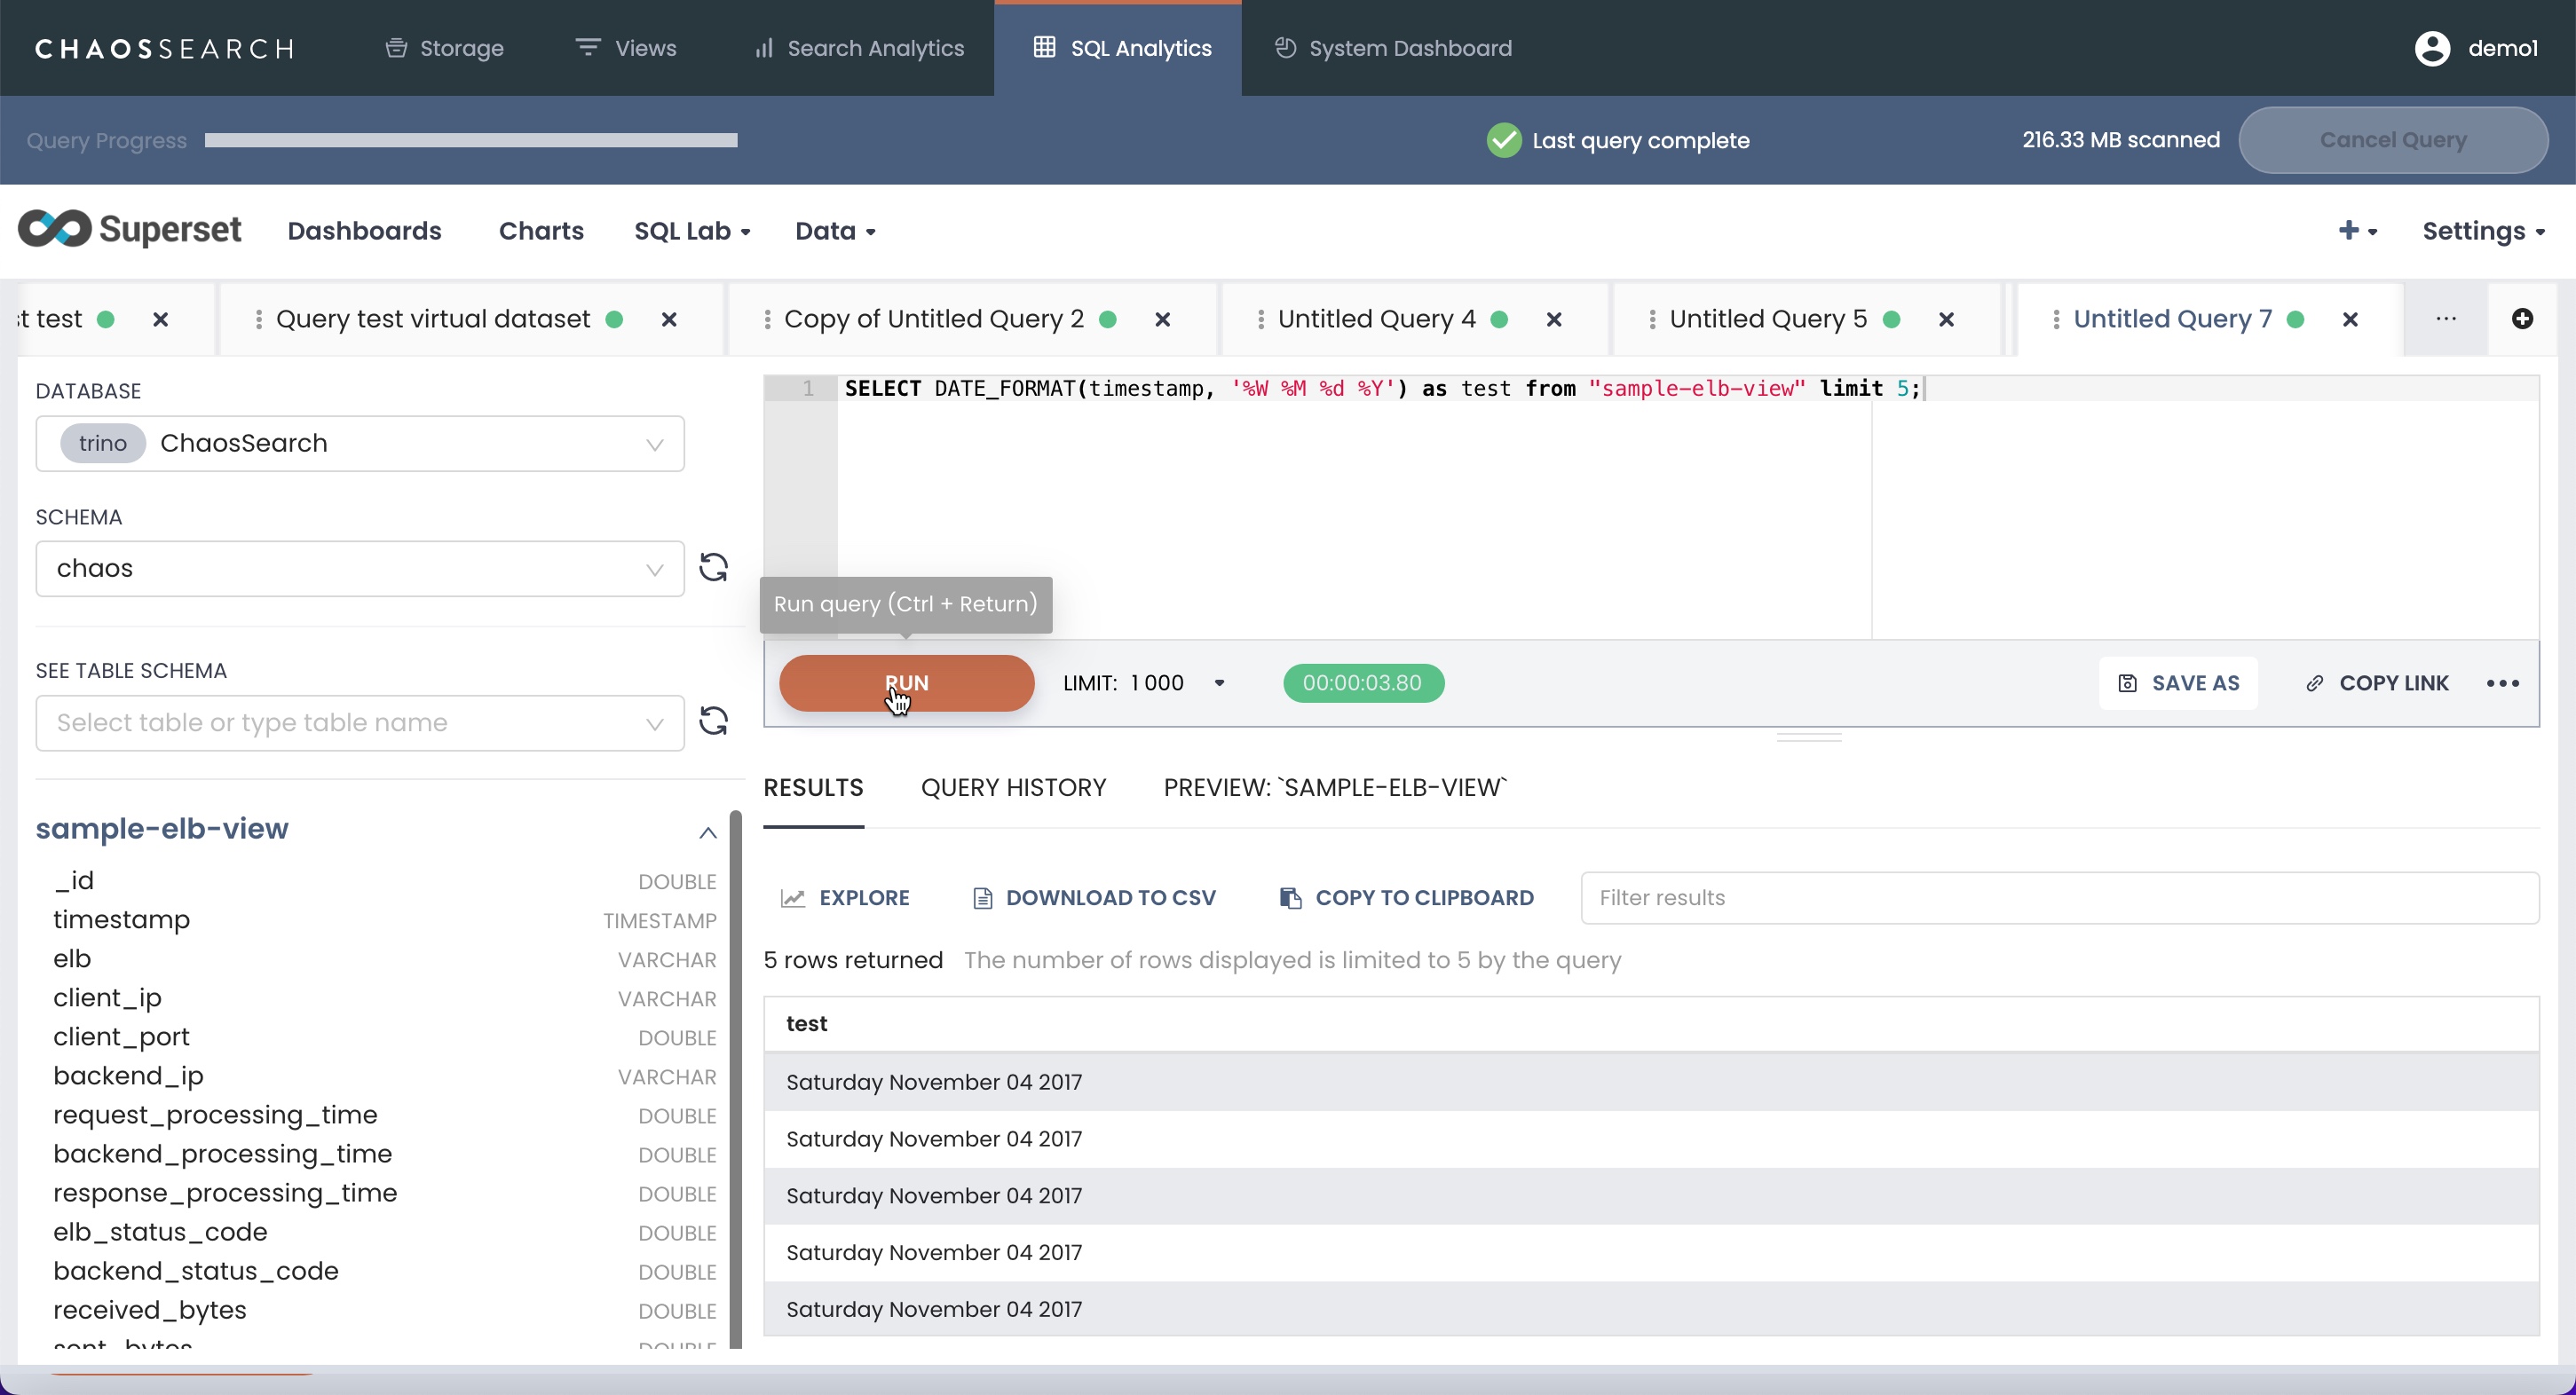2576x1395 pixels.
Task: Refresh the table list icon
Action: point(713,721)
